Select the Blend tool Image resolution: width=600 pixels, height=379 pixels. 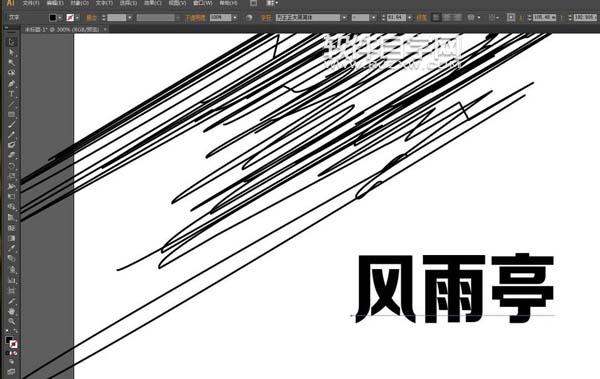(x=12, y=259)
